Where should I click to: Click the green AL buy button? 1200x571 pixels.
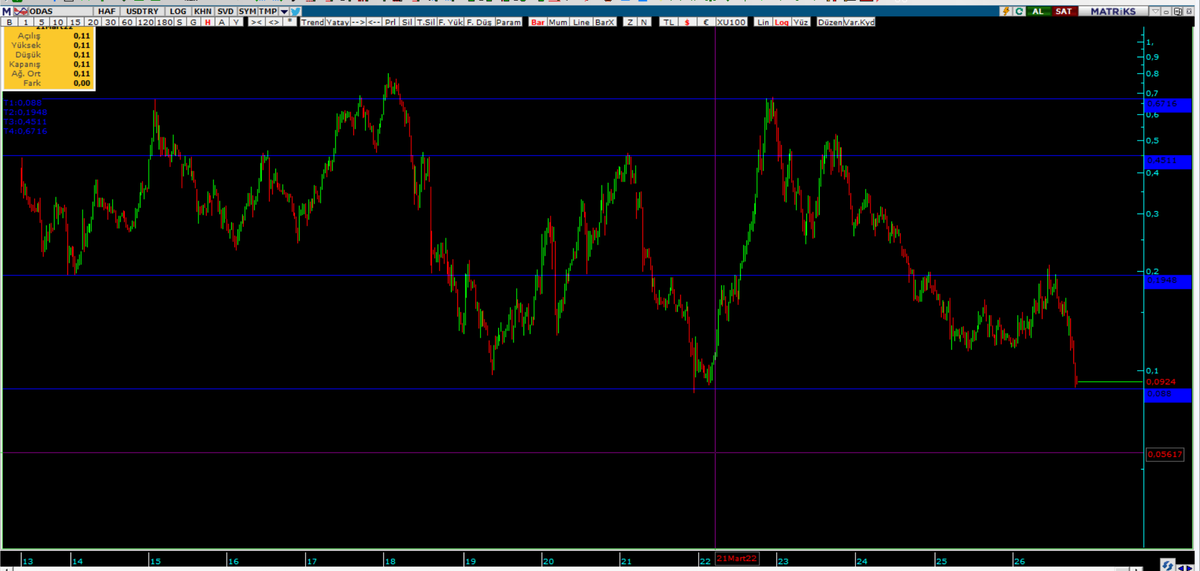pyautogui.click(x=1038, y=11)
